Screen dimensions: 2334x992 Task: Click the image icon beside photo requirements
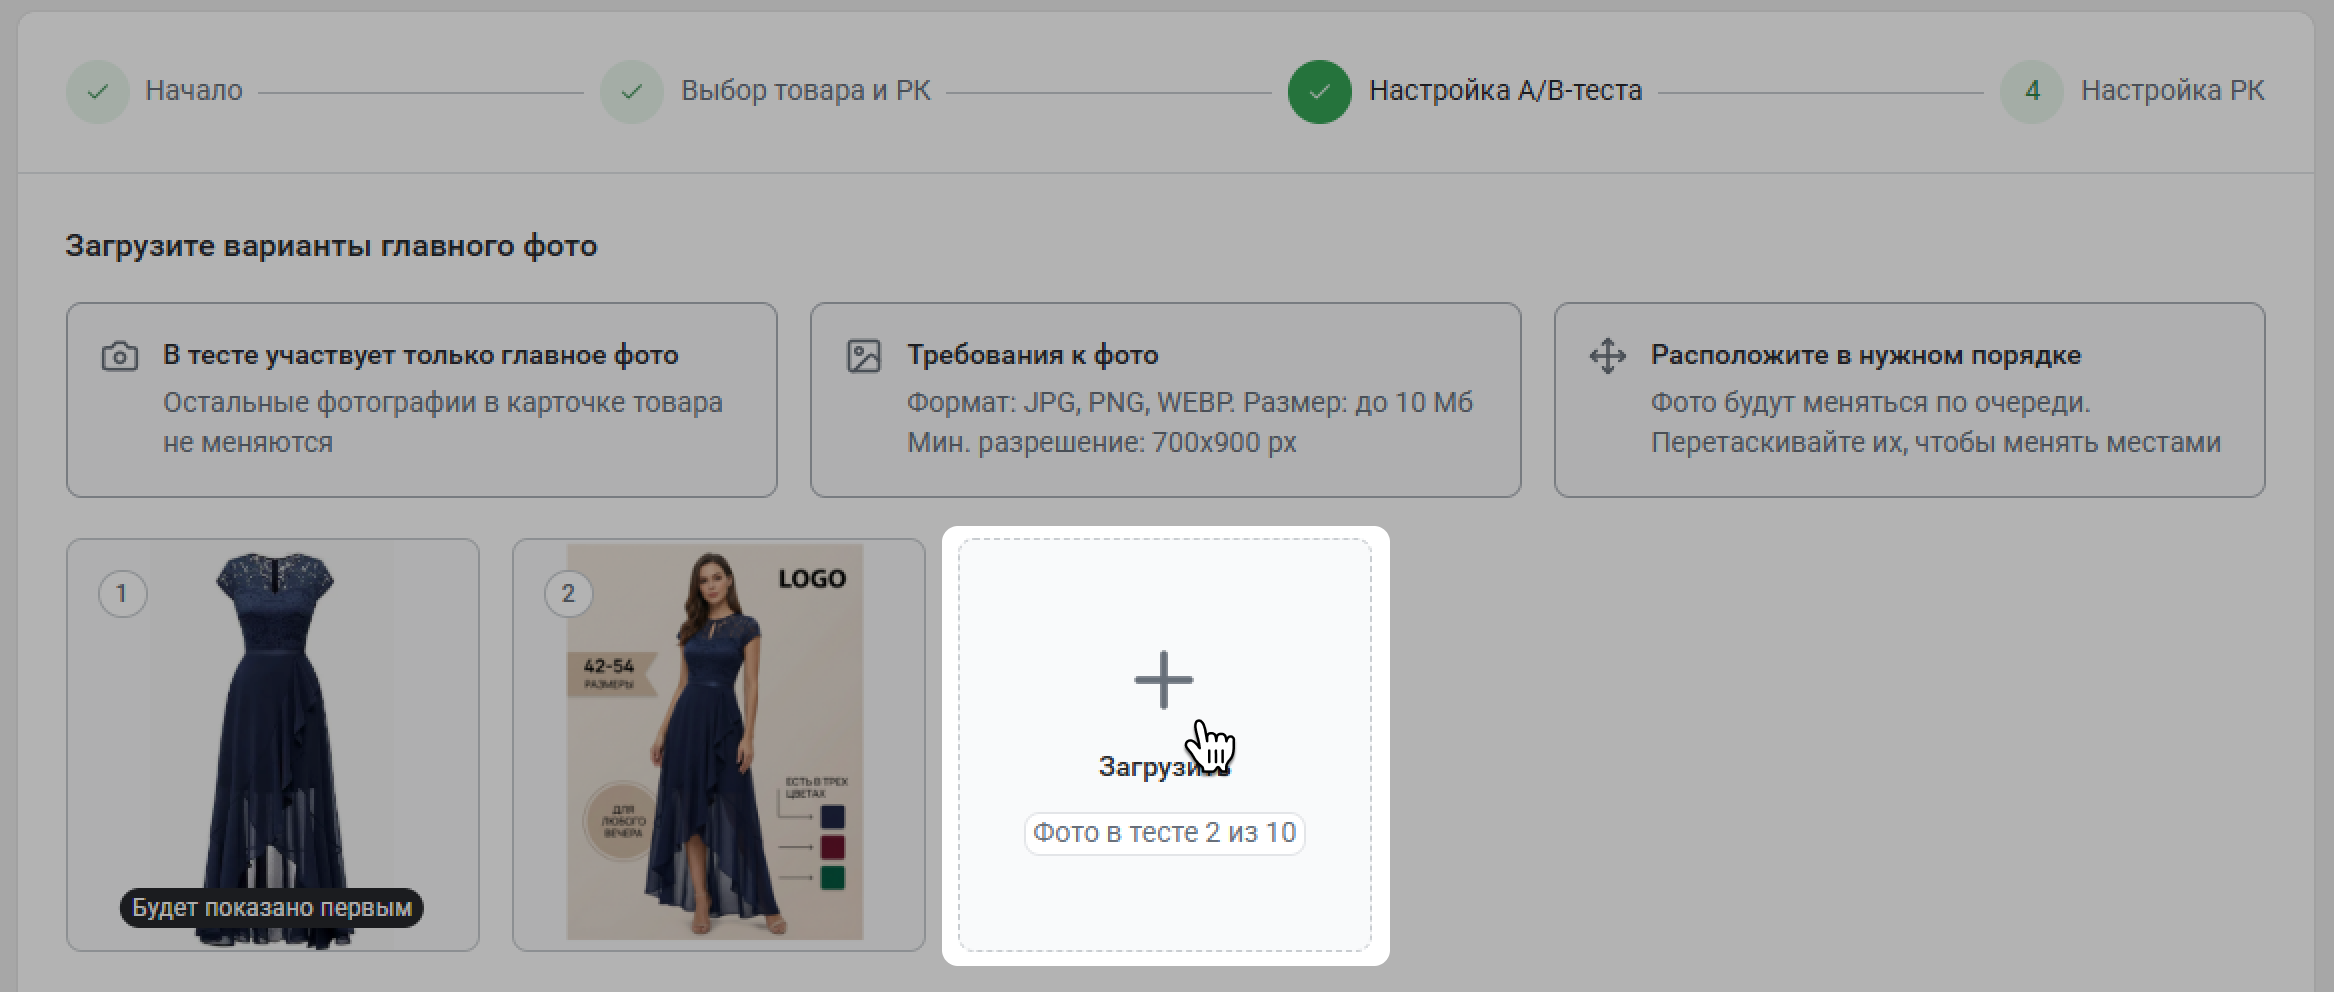click(864, 356)
